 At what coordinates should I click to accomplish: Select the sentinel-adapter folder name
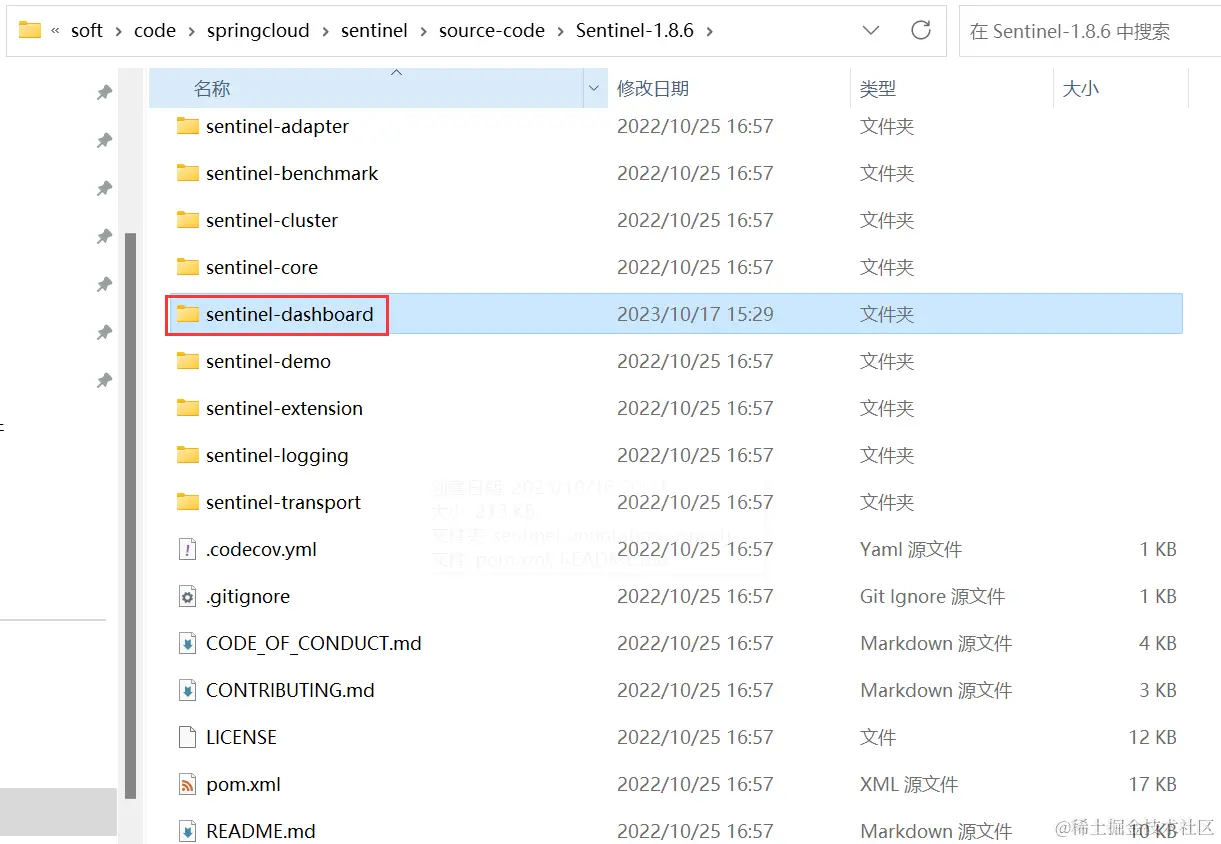pyautogui.click(x=277, y=126)
